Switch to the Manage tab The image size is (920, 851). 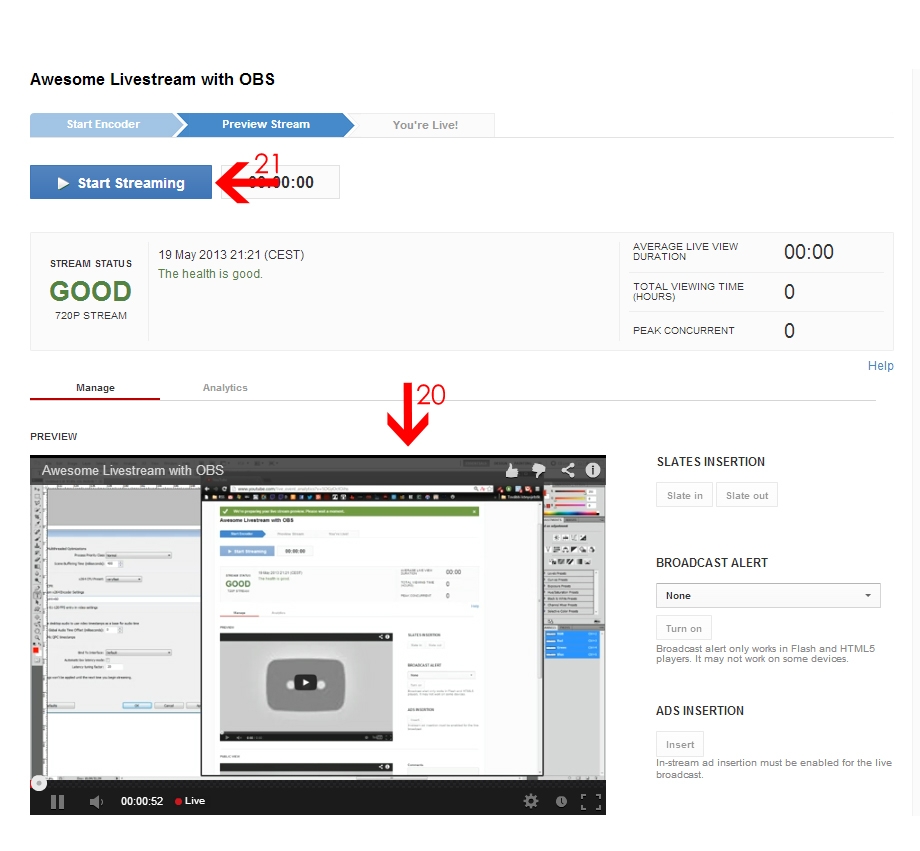tap(95, 388)
